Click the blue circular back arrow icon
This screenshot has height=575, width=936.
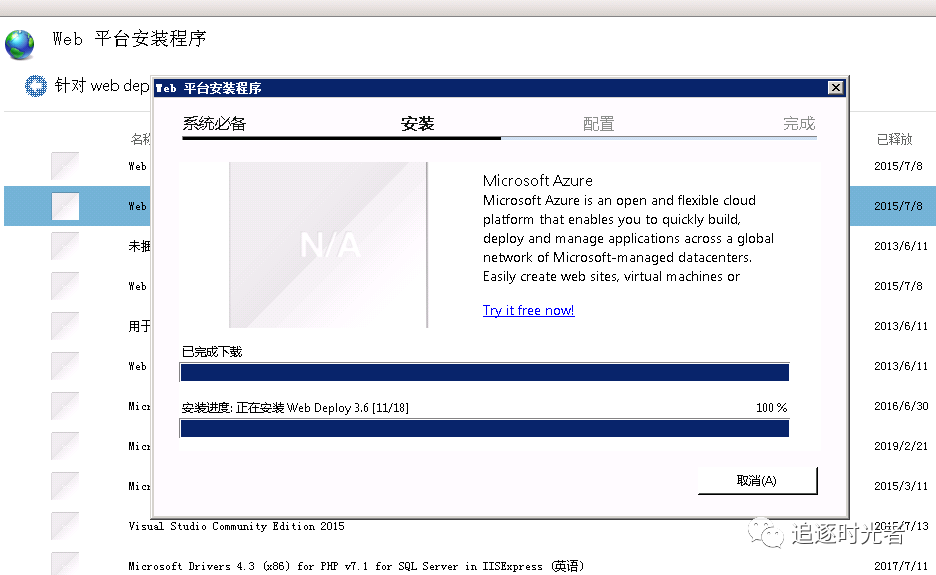(36, 86)
